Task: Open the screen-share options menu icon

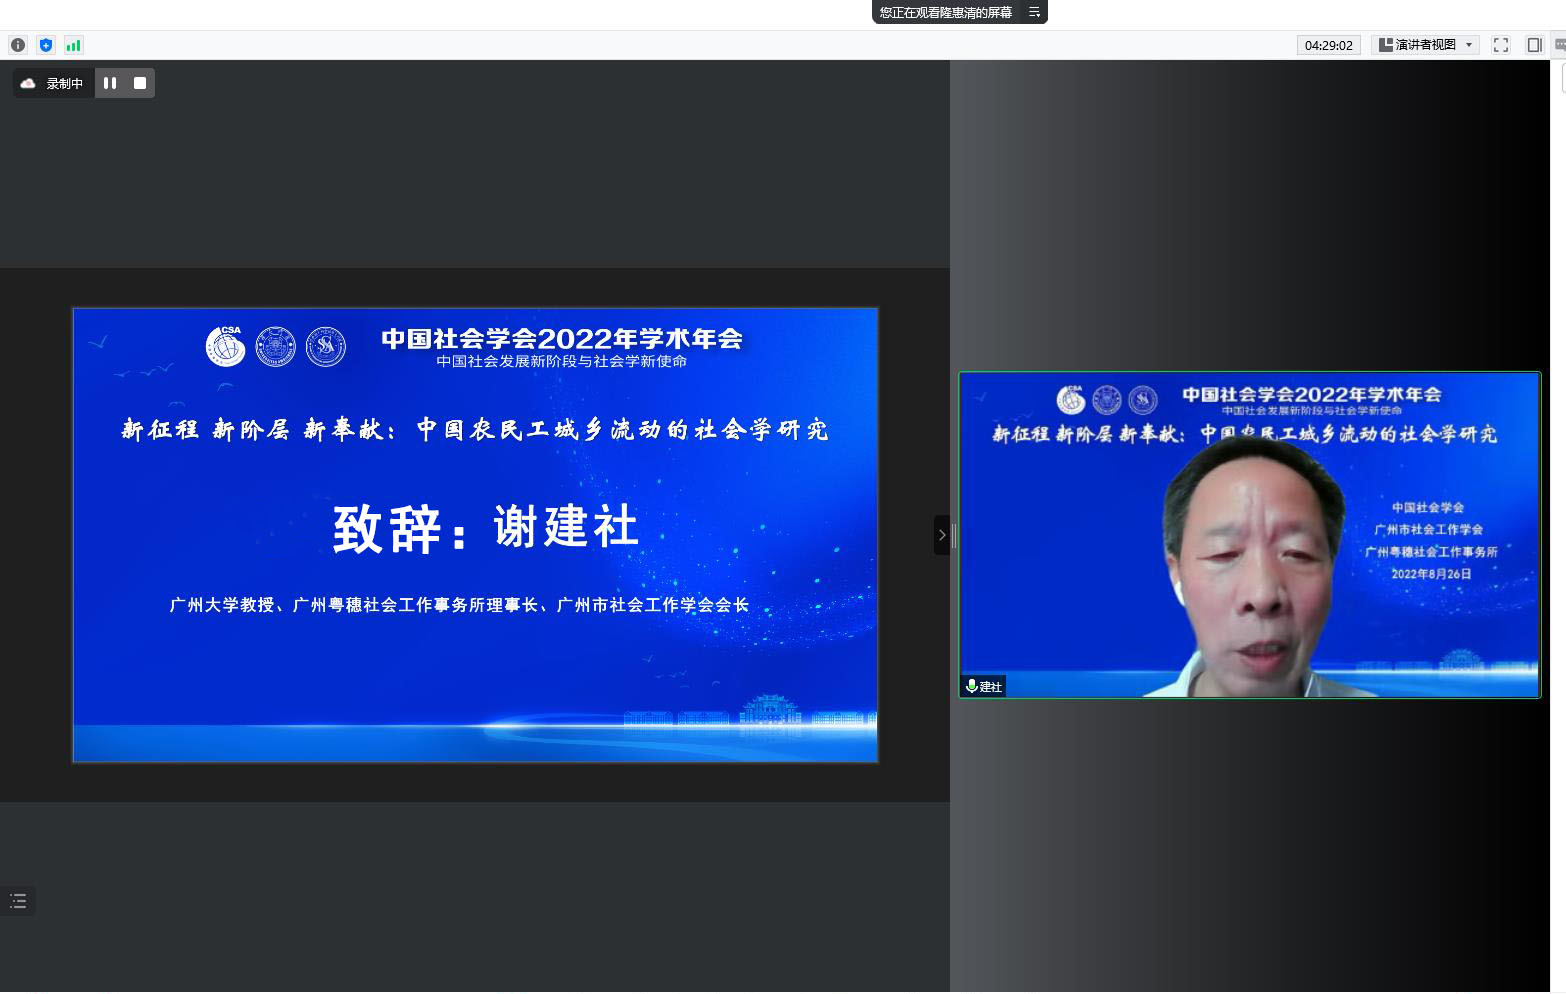Action: pyautogui.click(x=1034, y=12)
